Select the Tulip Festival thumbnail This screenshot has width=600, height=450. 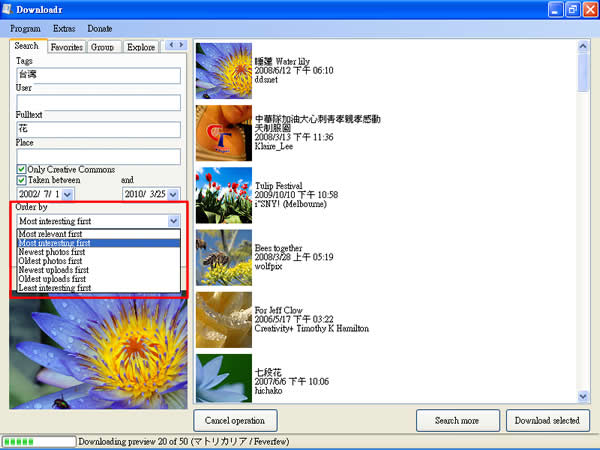point(224,195)
